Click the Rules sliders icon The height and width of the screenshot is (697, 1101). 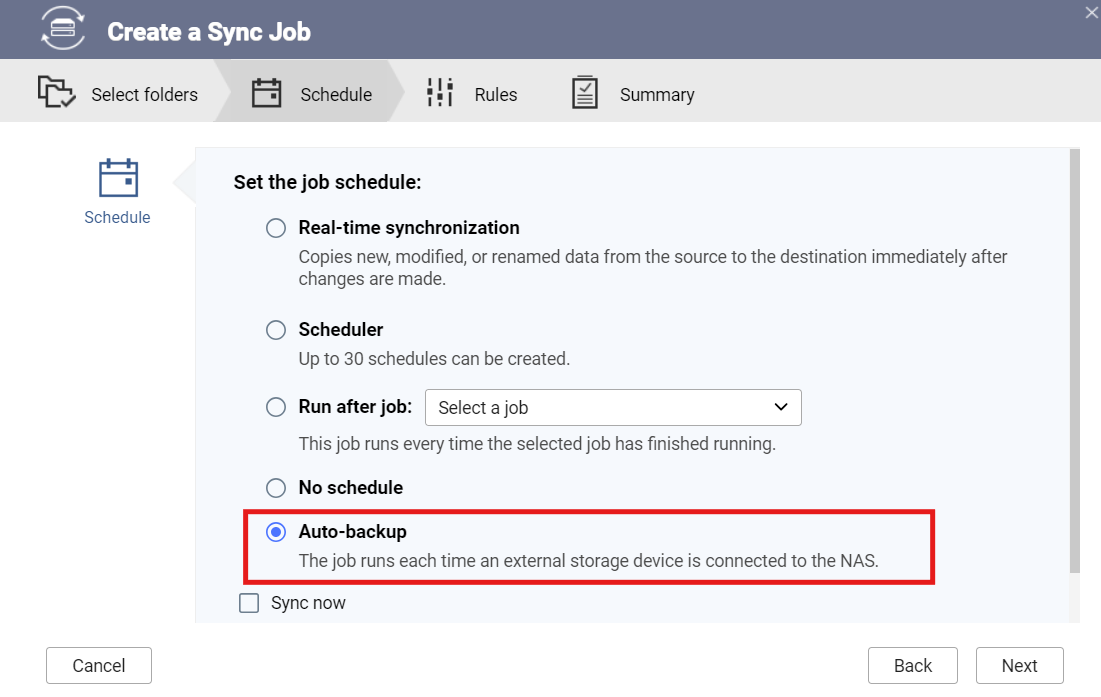pyautogui.click(x=440, y=93)
